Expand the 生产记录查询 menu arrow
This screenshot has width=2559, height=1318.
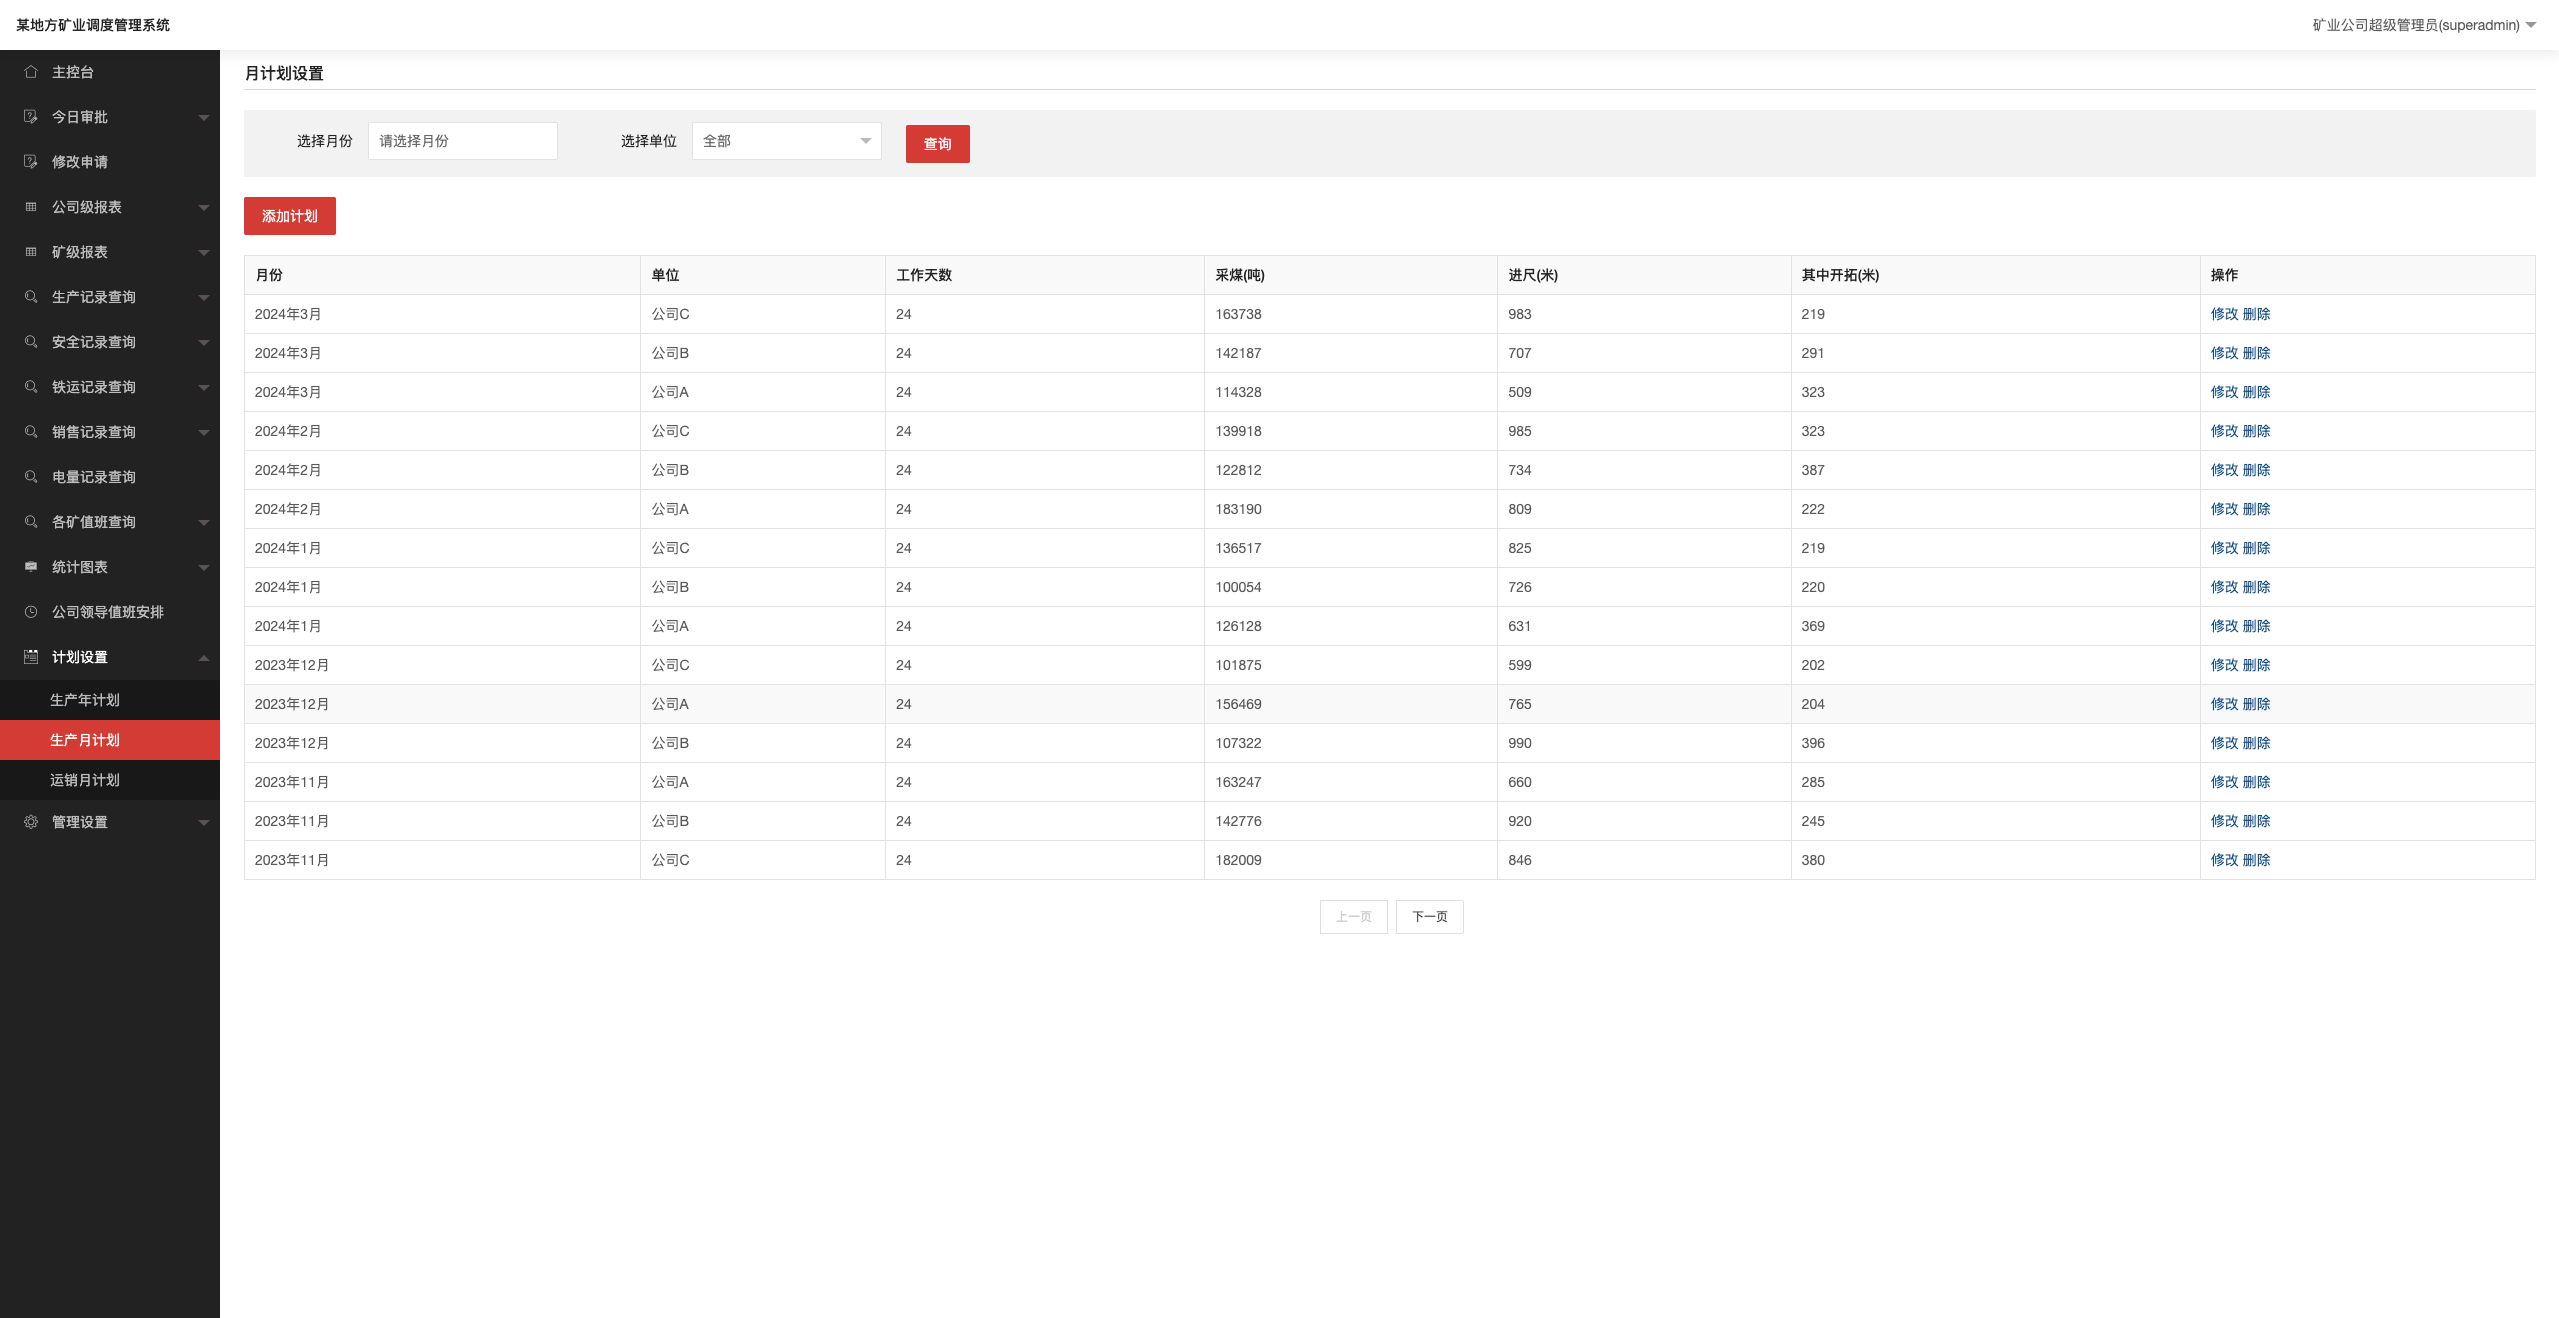(204, 298)
